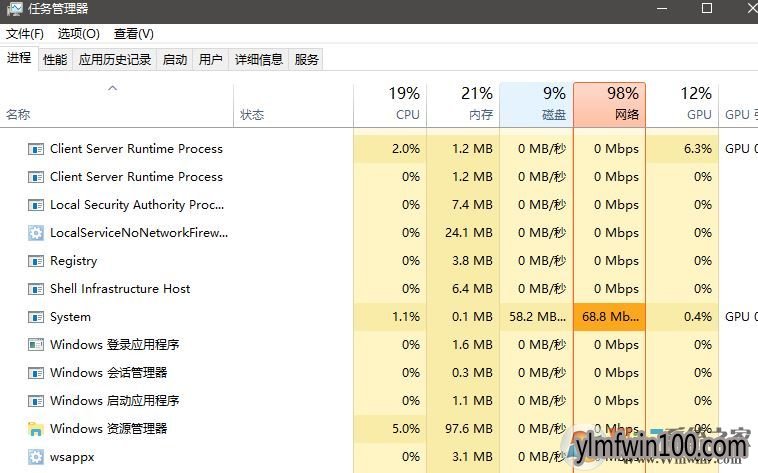Screen dimensions: 758x473
Task: Click the 1.1% CPU cell of System
Action: 390,317
